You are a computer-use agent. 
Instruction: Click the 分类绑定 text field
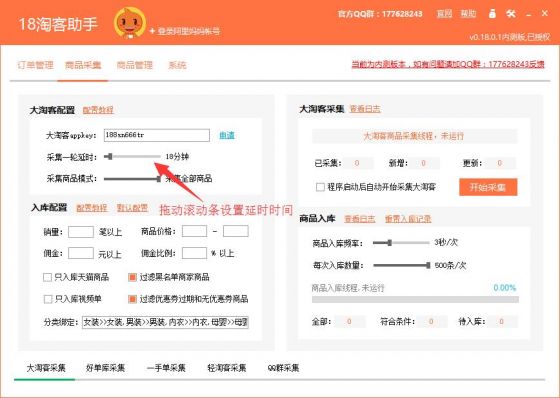pyautogui.click(x=165, y=322)
